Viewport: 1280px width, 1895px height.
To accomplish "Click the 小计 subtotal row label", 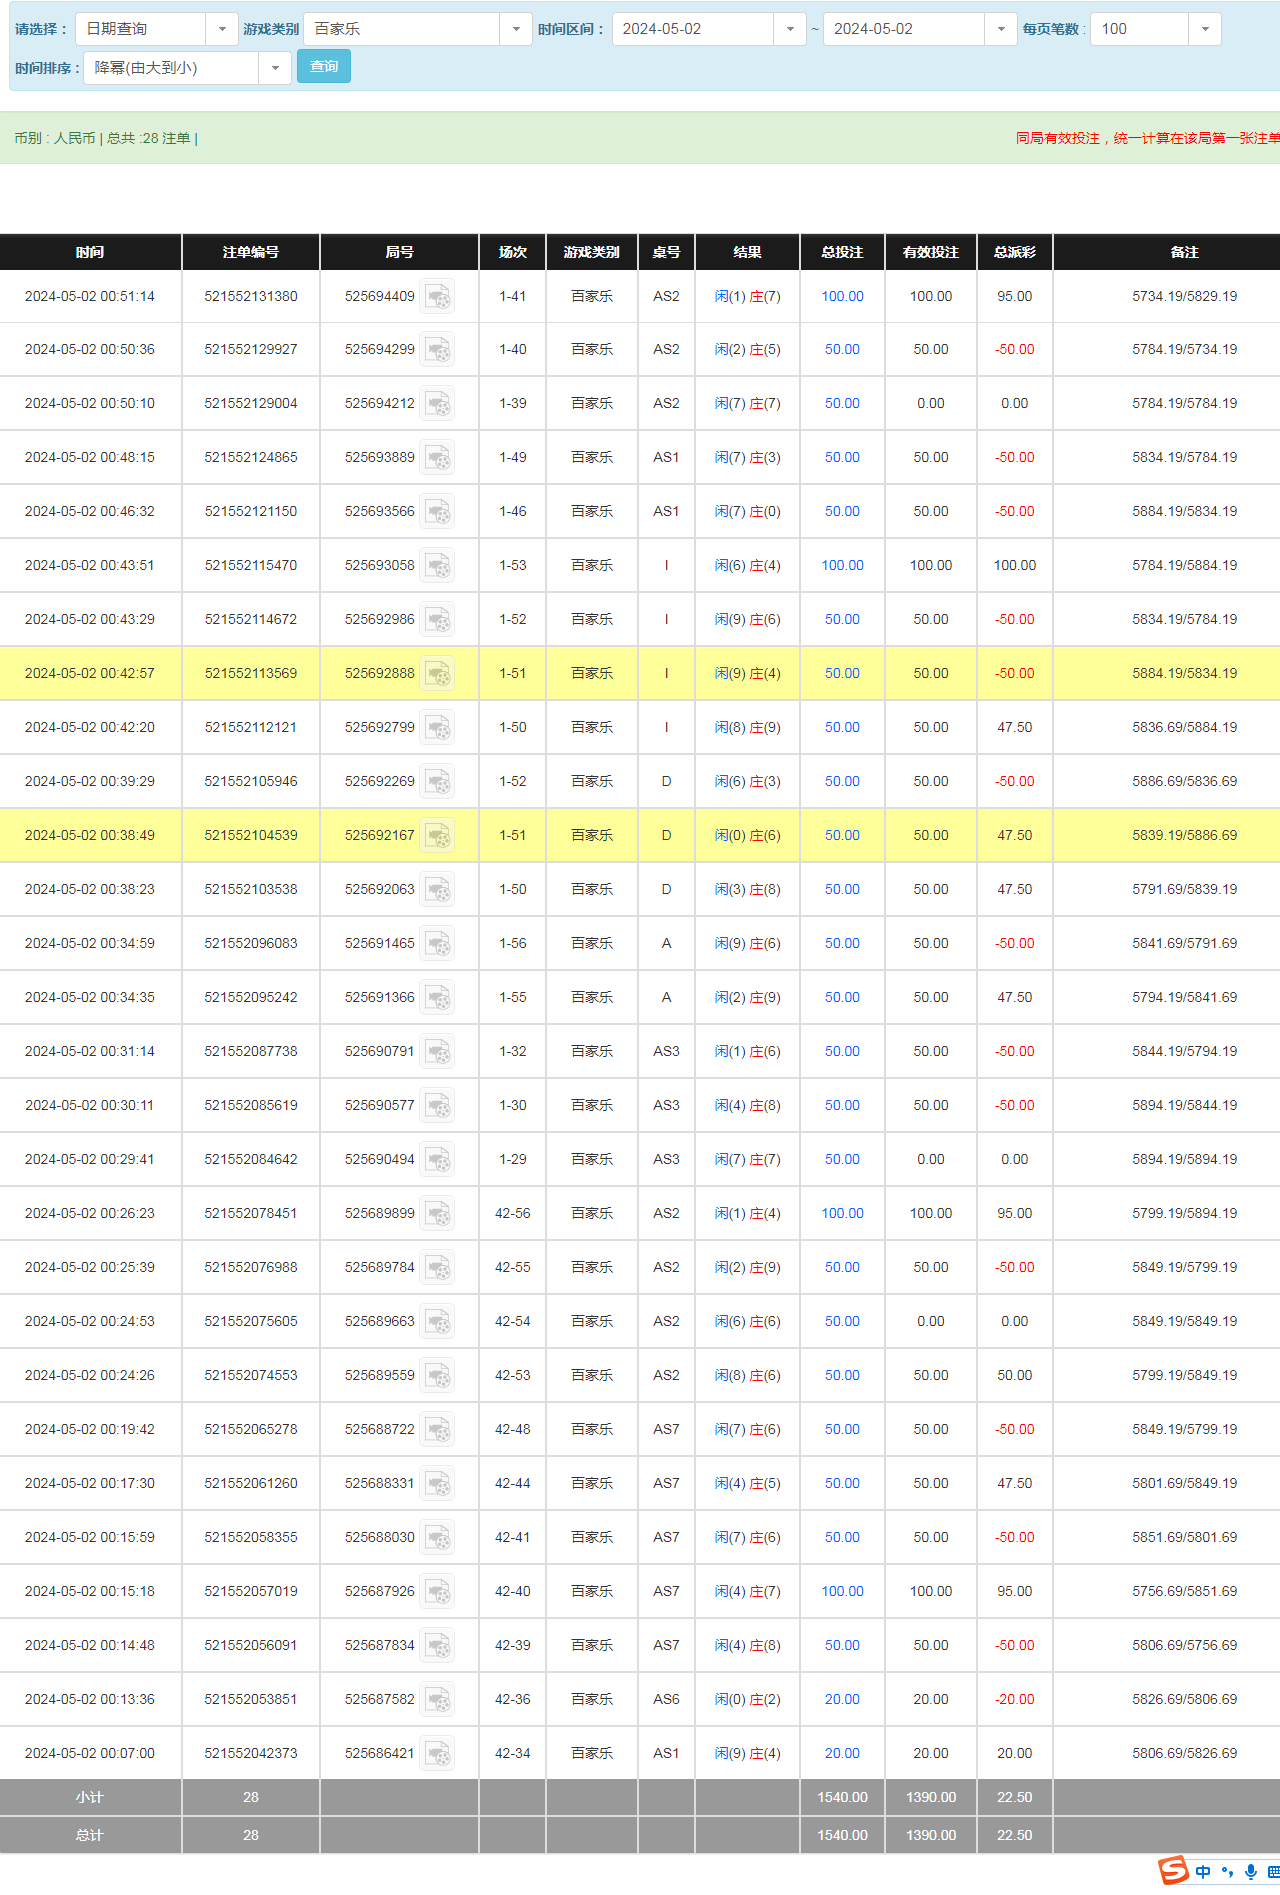I will click(x=90, y=1798).
